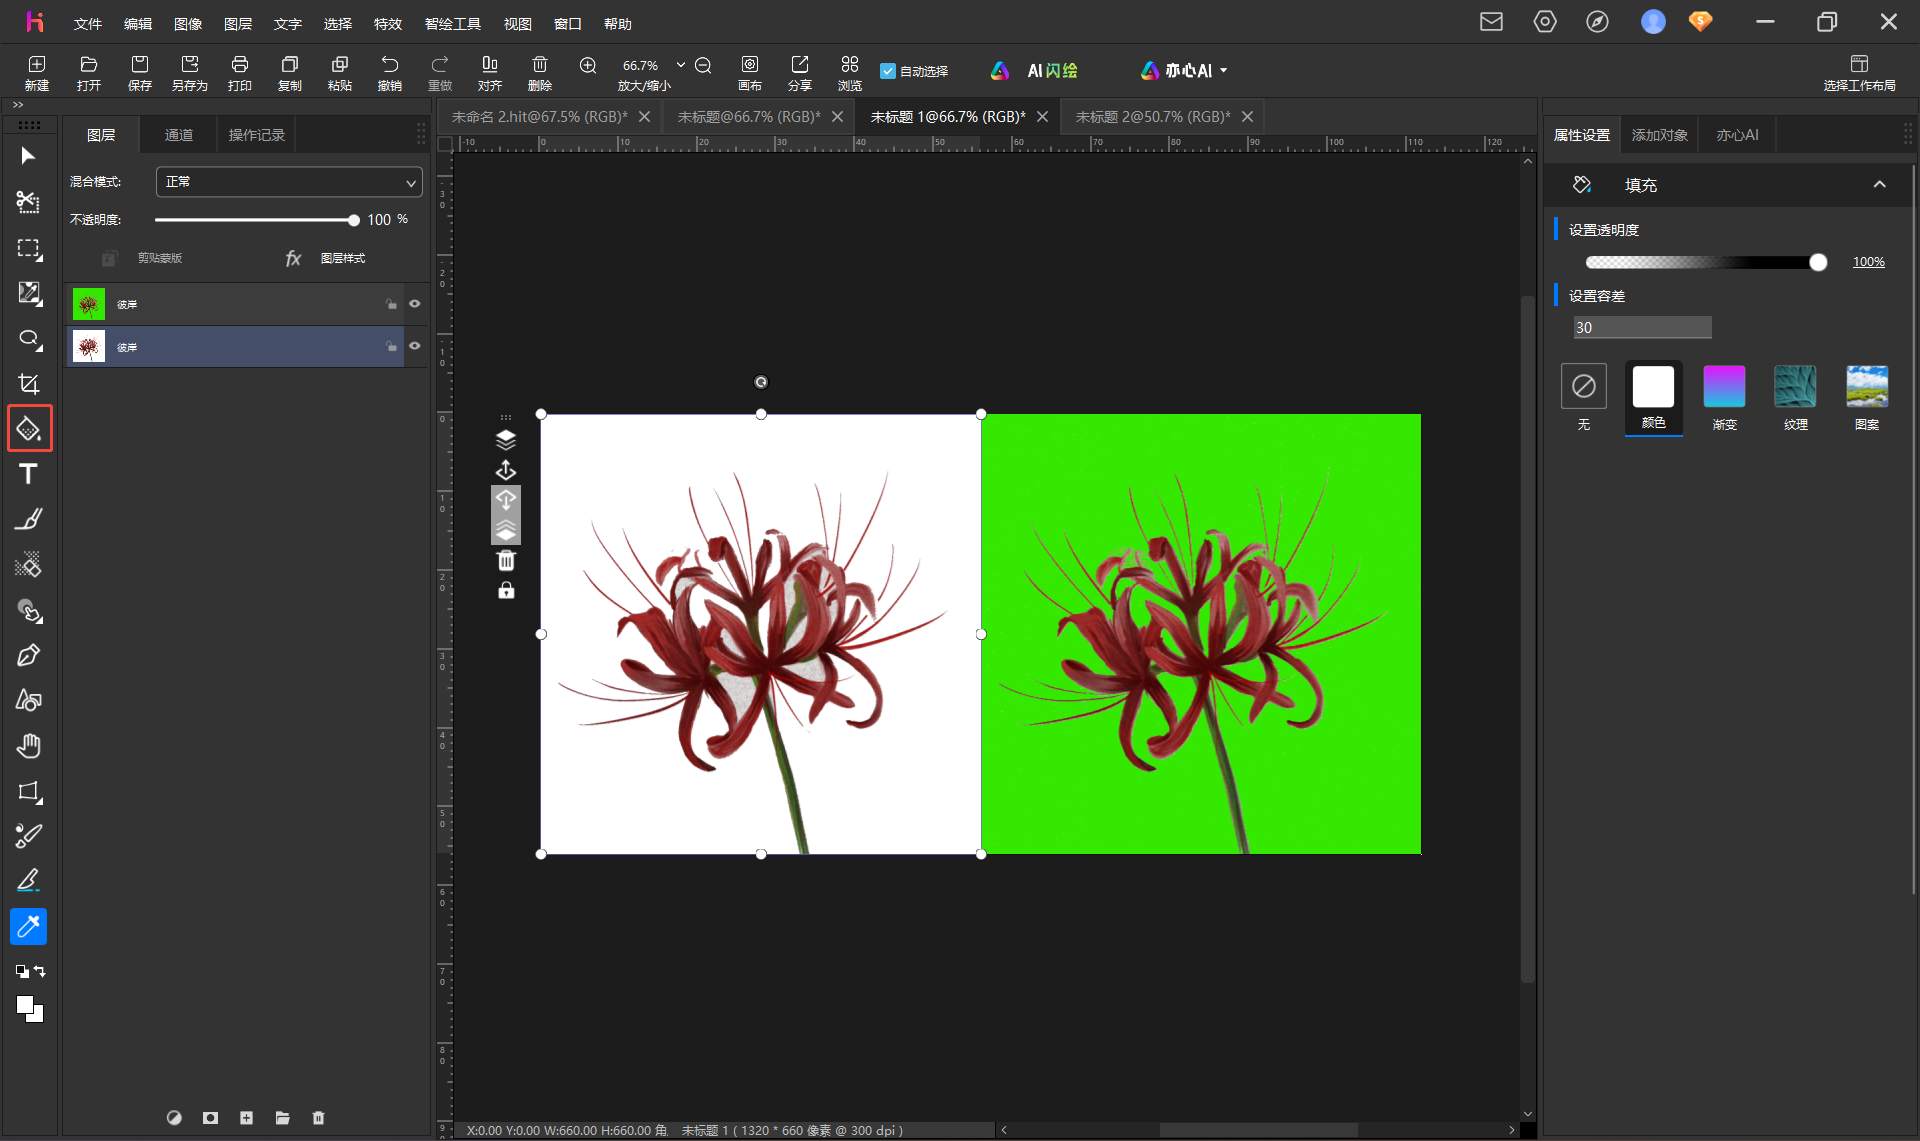Click the zoom in magnifier icon
The image size is (1920, 1141).
pos(588,65)
